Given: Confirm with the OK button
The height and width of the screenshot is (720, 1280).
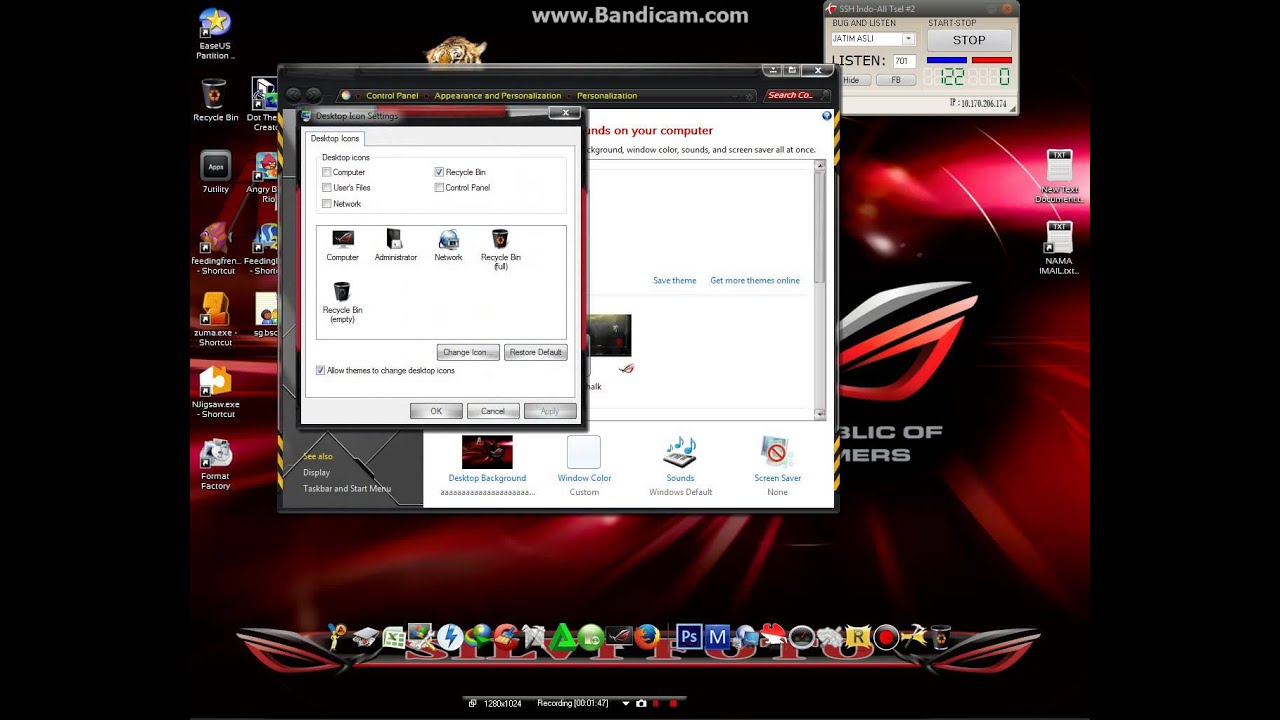Looking at the screenshot, I should click(x=436, y=411).
